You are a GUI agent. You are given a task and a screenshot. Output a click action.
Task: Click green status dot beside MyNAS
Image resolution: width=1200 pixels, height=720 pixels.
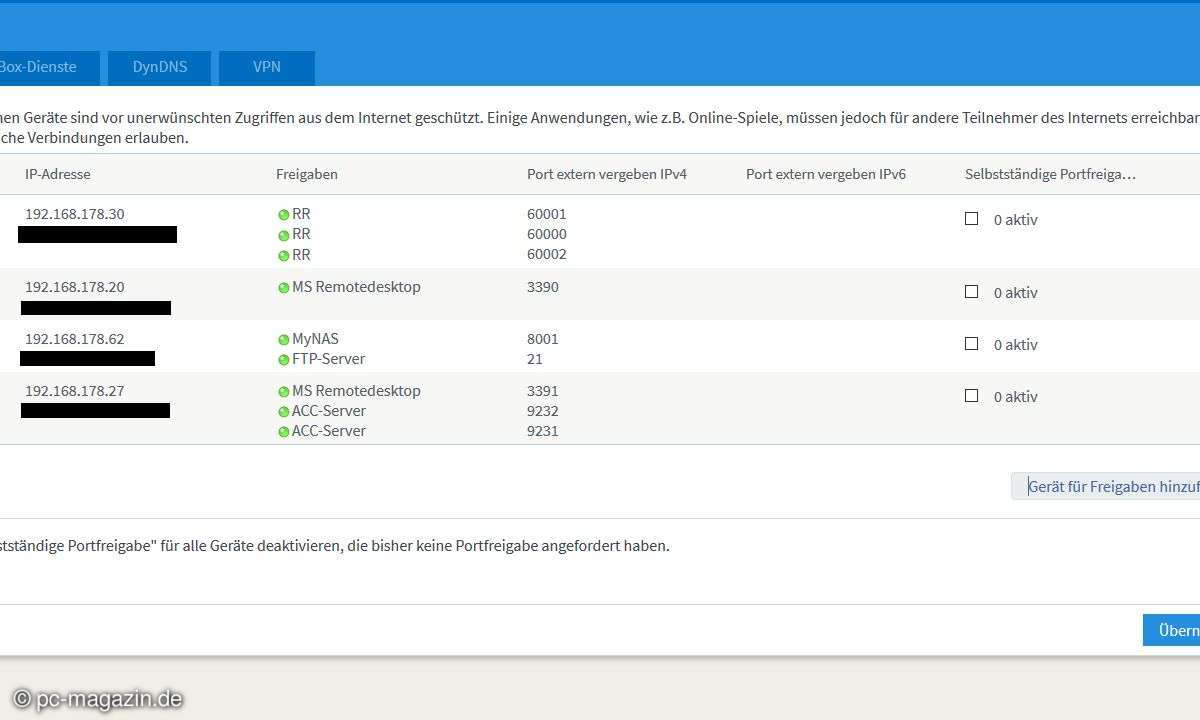[283, 340]
